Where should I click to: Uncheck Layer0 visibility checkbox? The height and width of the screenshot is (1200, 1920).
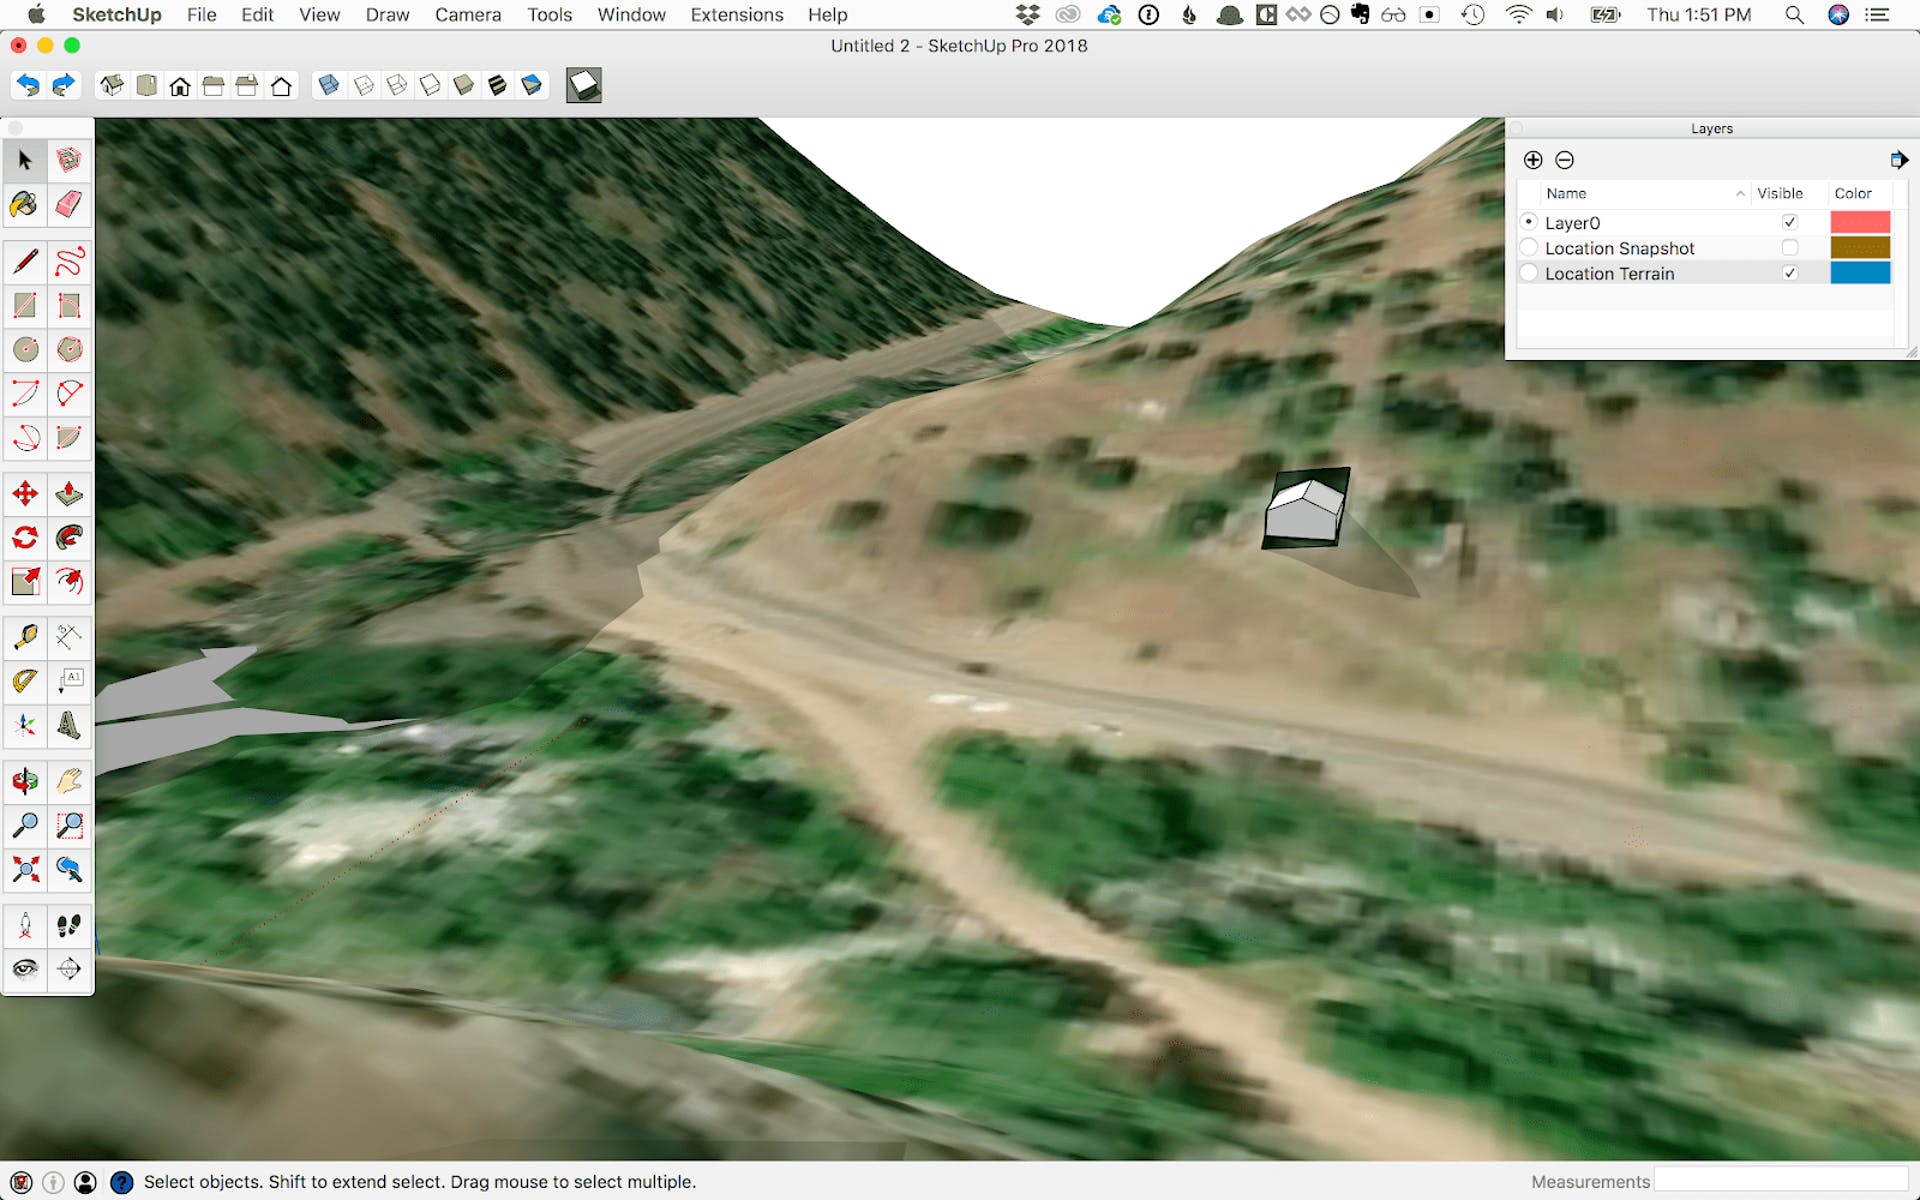tap(1789, 222)
